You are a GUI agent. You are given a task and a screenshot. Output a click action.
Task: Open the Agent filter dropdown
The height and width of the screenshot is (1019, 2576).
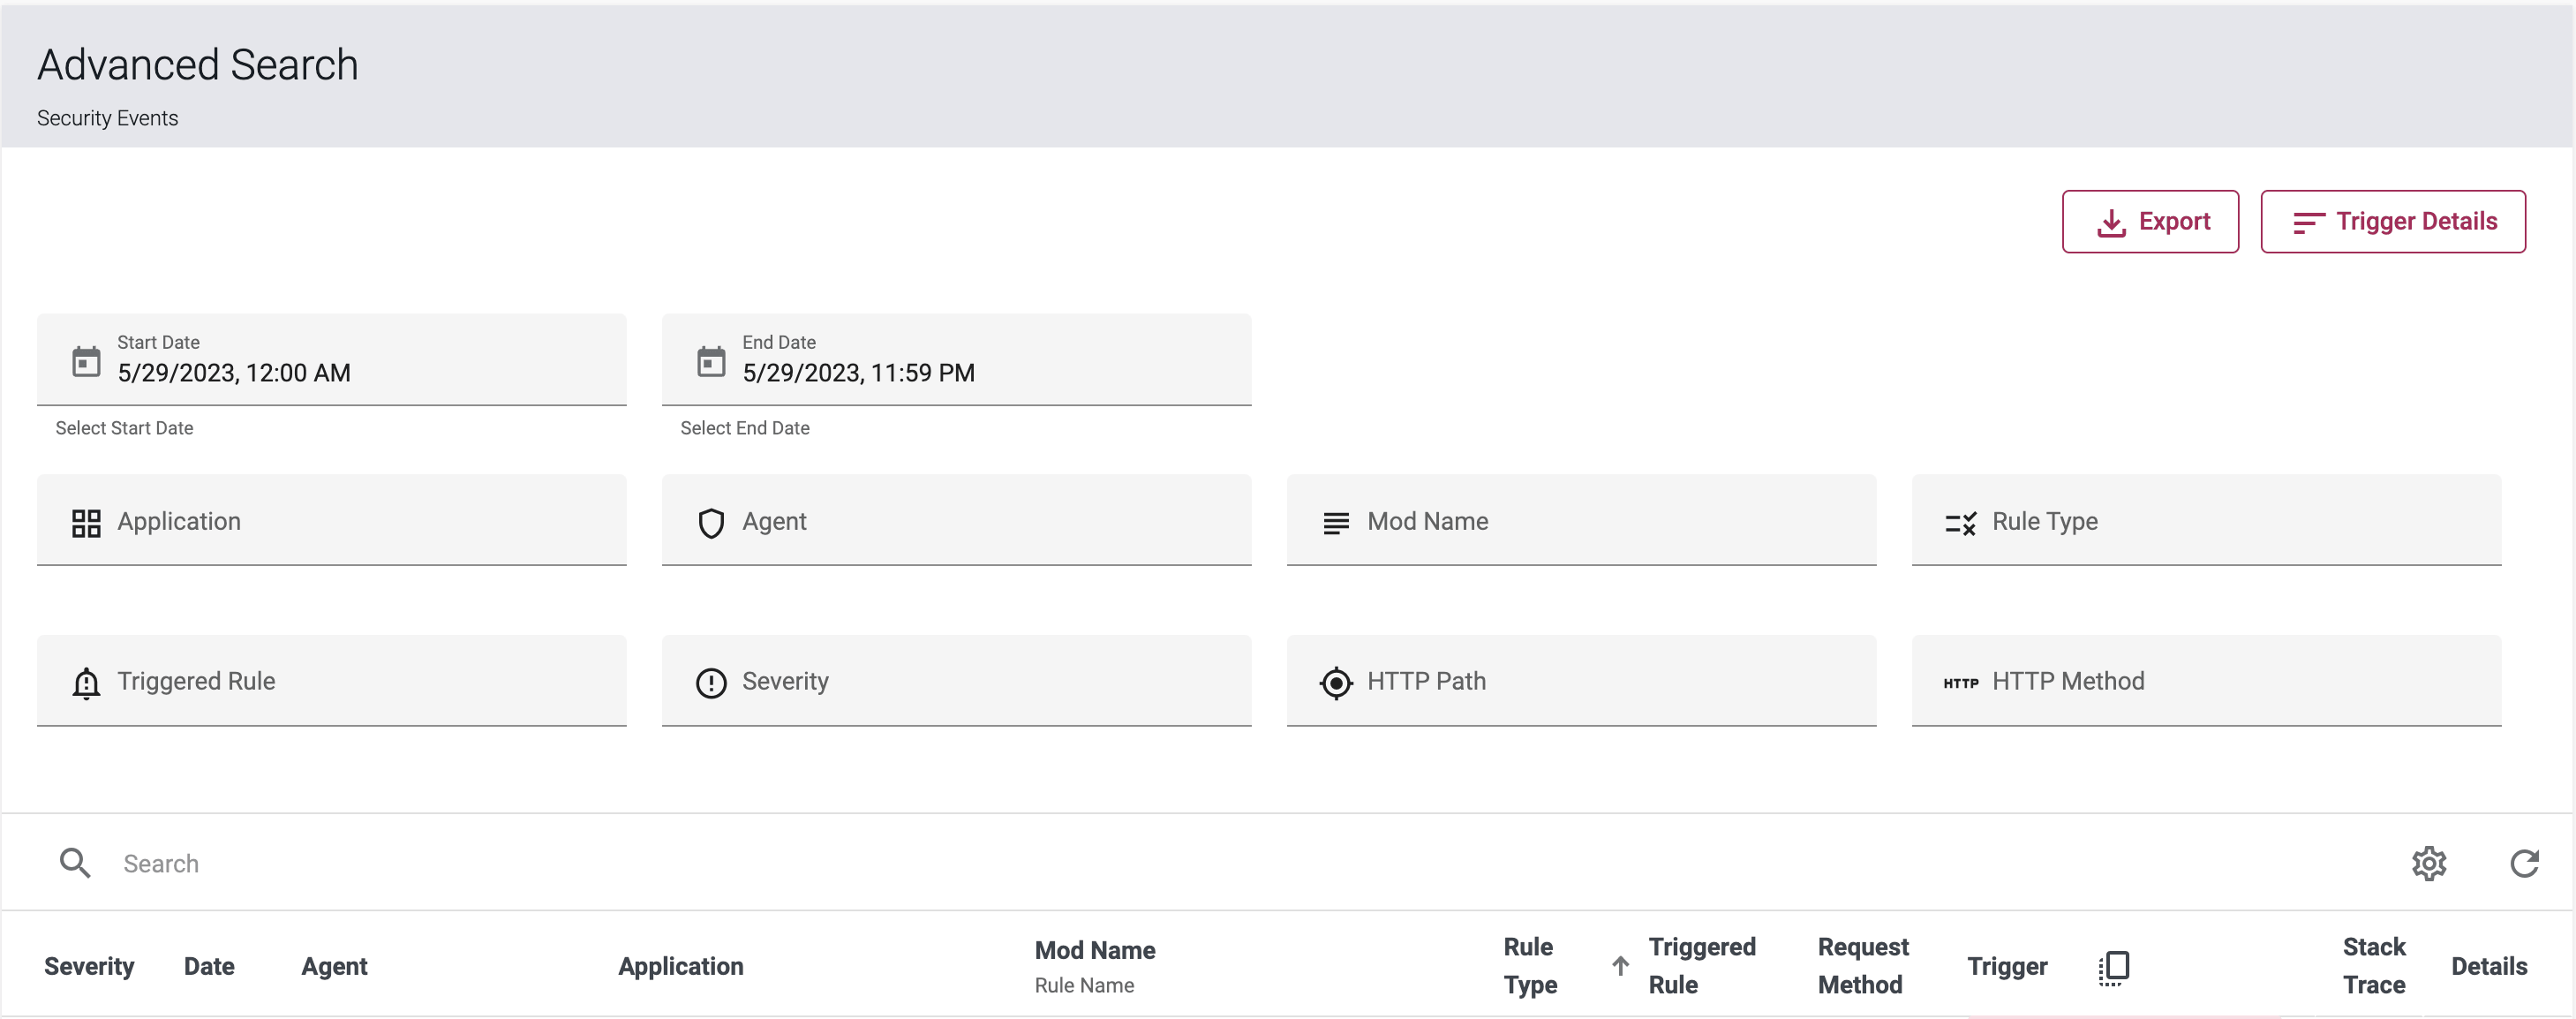tap(957, 520)
